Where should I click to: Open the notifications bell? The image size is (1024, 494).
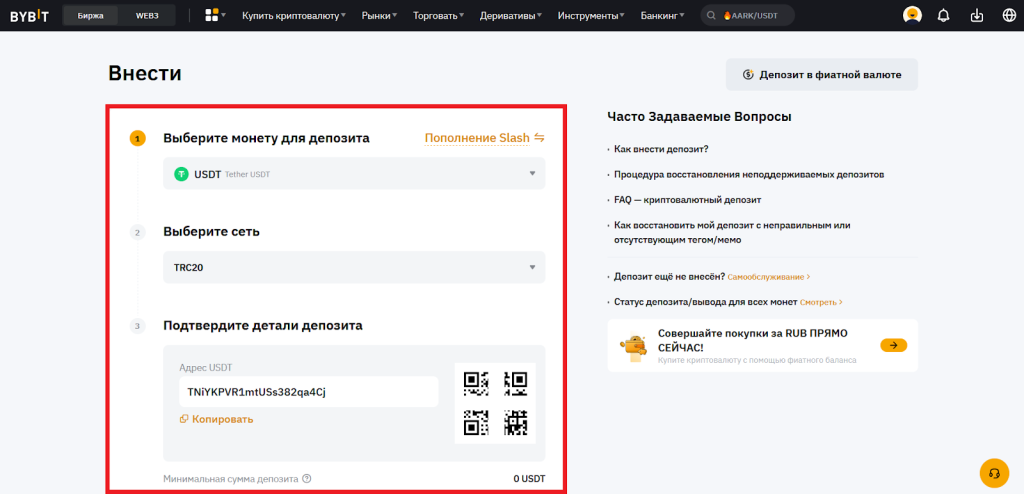pos(943,15)
